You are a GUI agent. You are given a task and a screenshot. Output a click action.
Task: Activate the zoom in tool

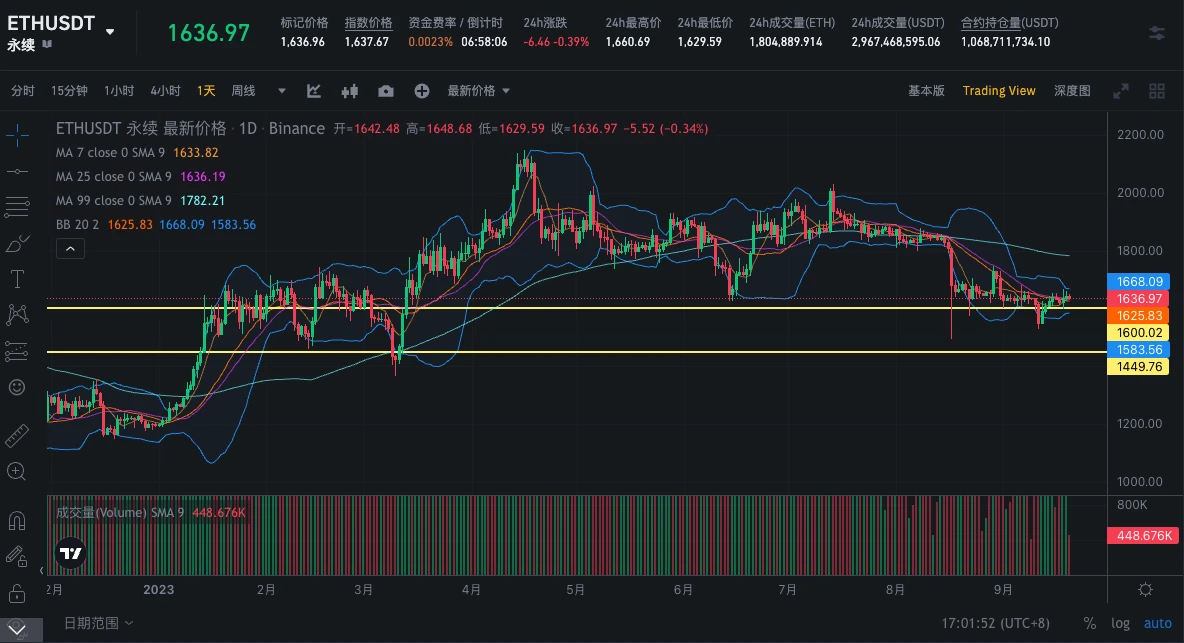pos(17,472)
